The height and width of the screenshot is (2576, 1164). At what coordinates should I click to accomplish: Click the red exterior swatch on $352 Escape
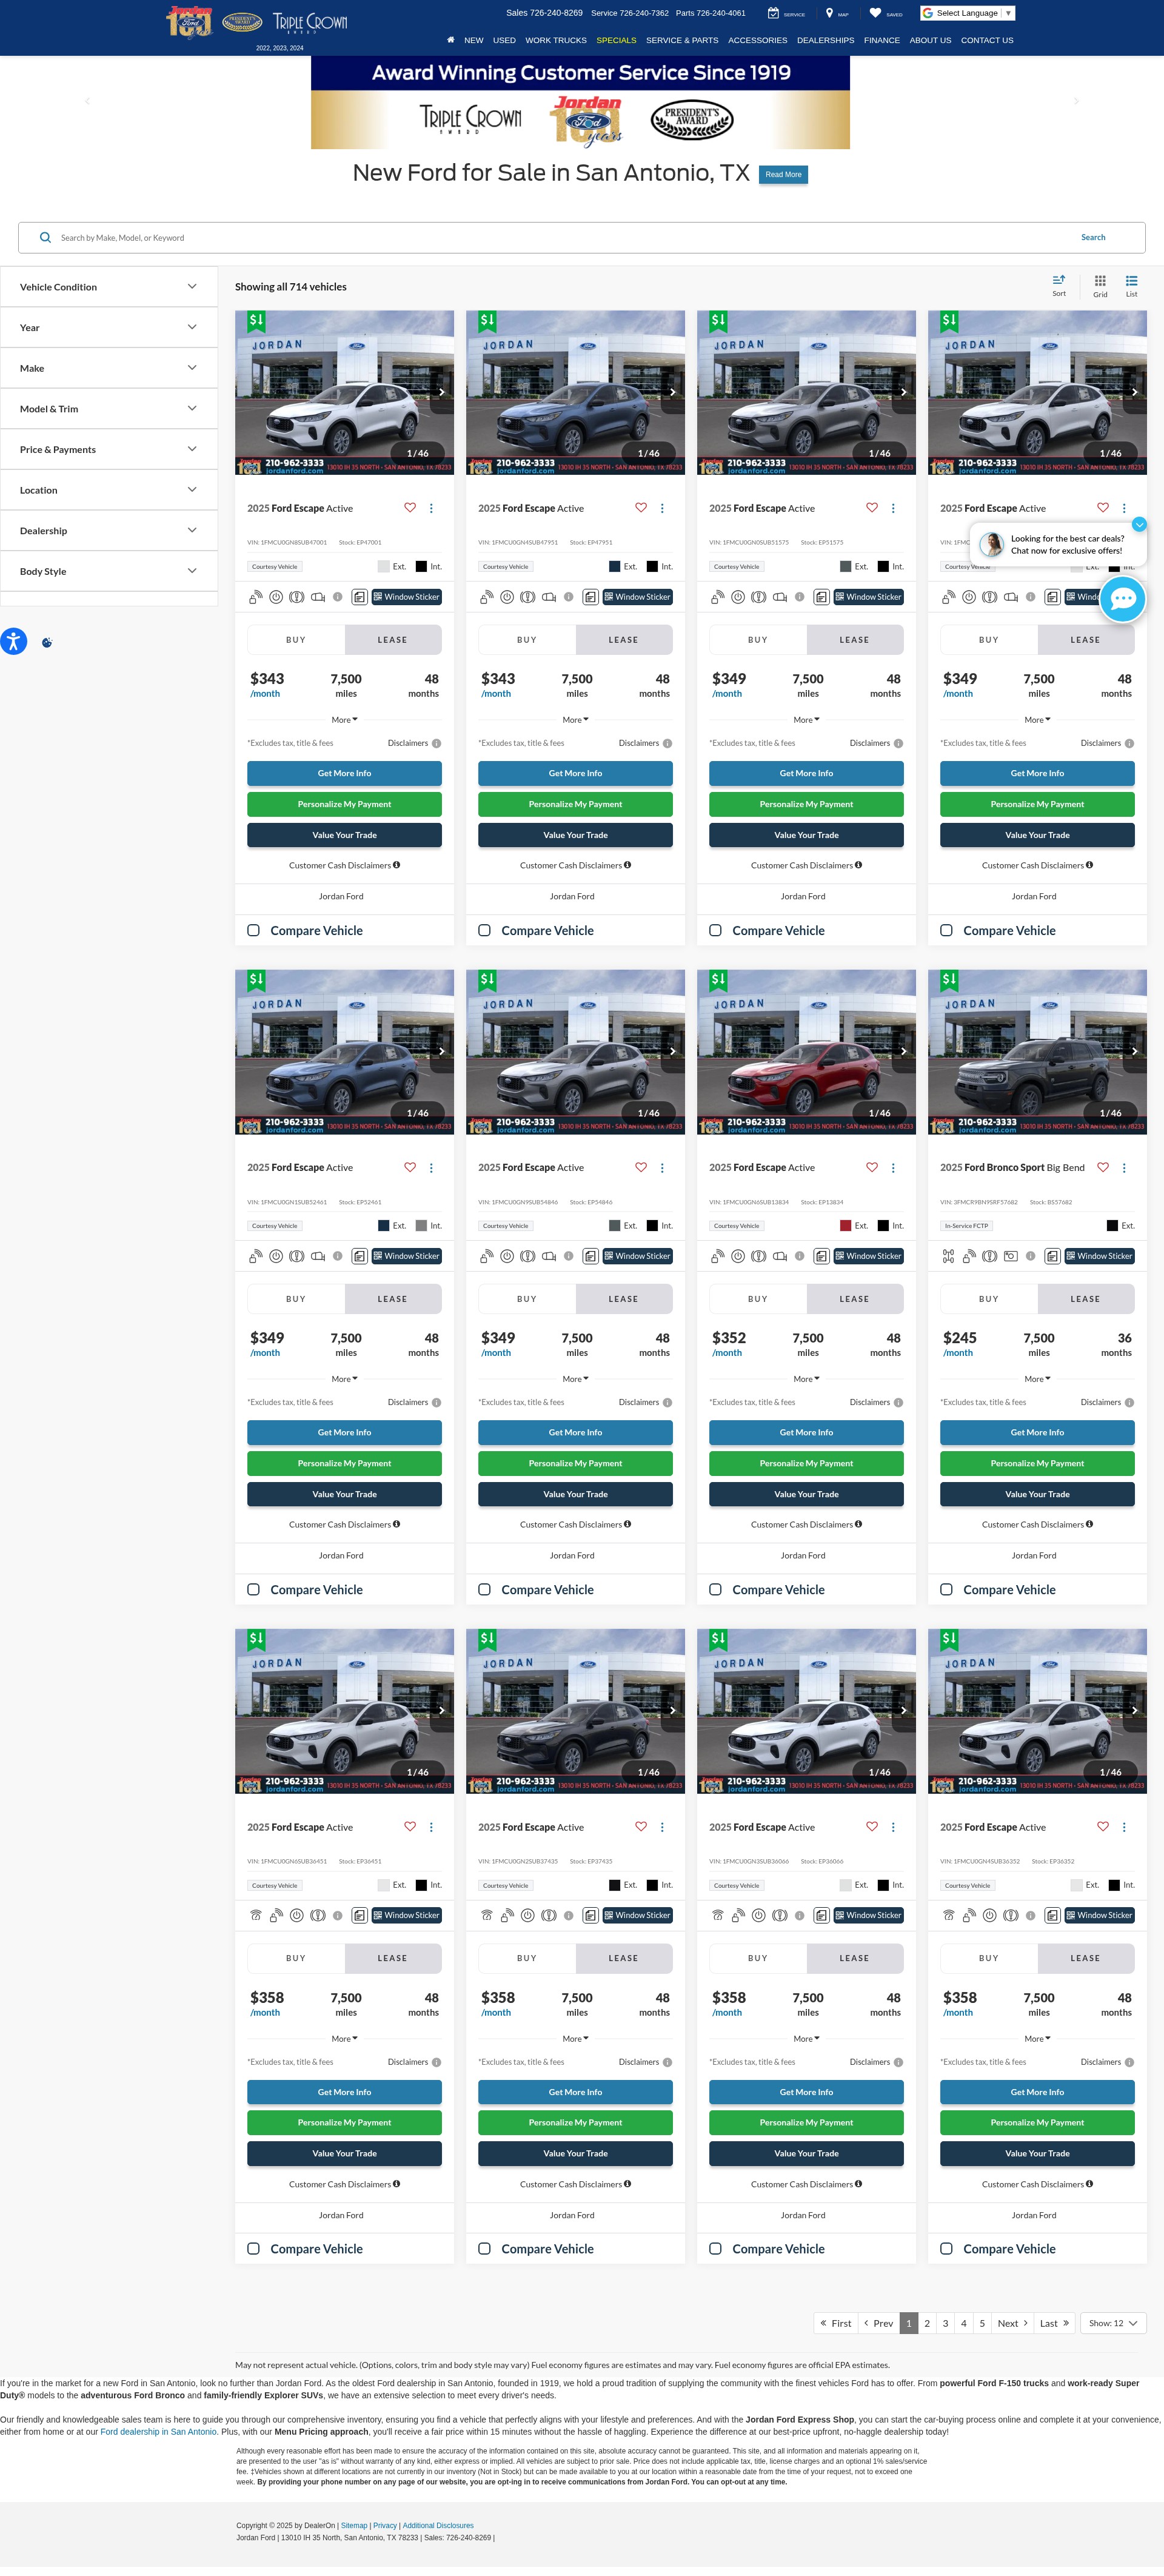[x=846, y=1225]
